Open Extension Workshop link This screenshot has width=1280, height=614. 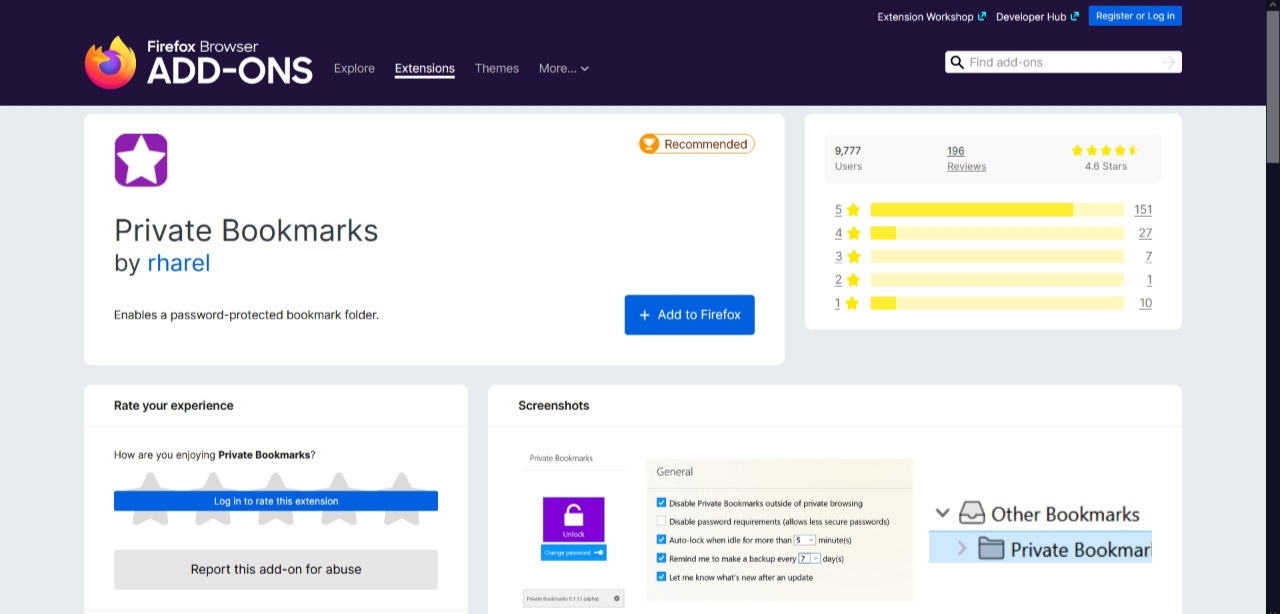932,17
